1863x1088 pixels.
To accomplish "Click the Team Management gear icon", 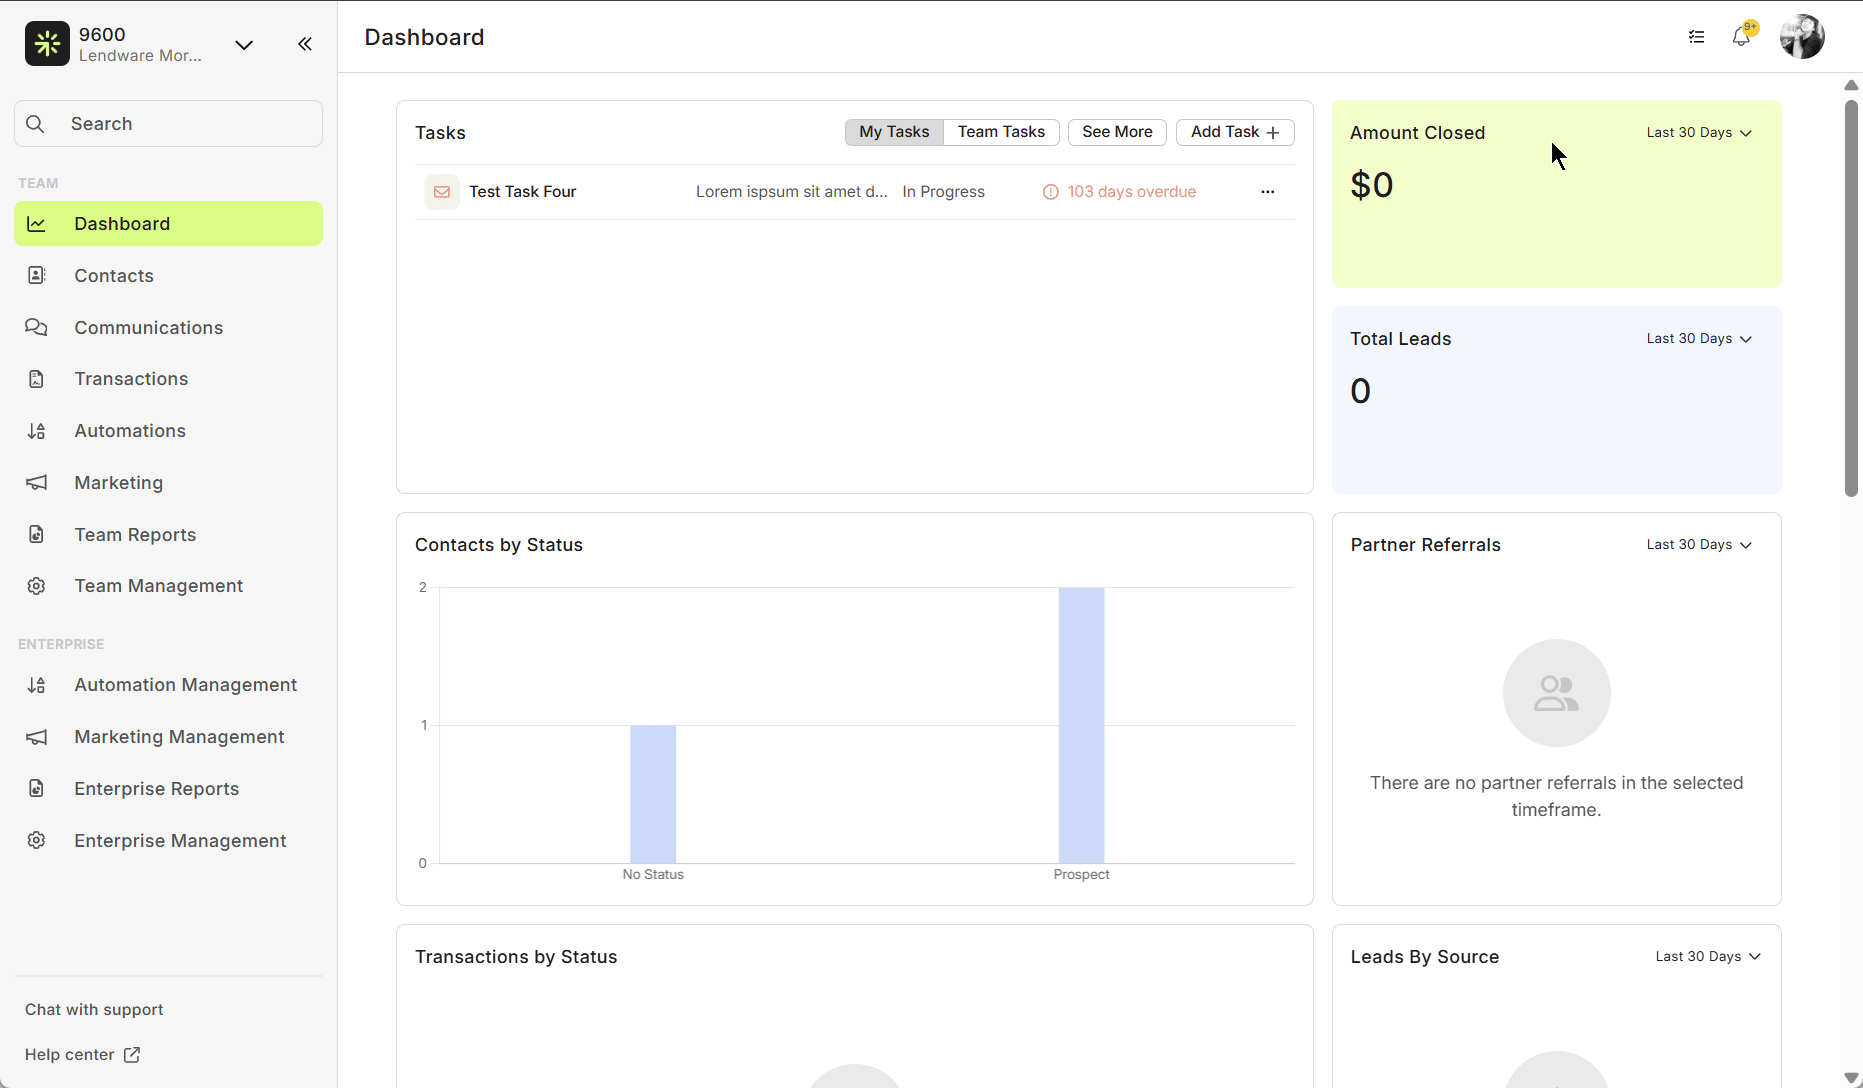I will (x=37, y=586).
